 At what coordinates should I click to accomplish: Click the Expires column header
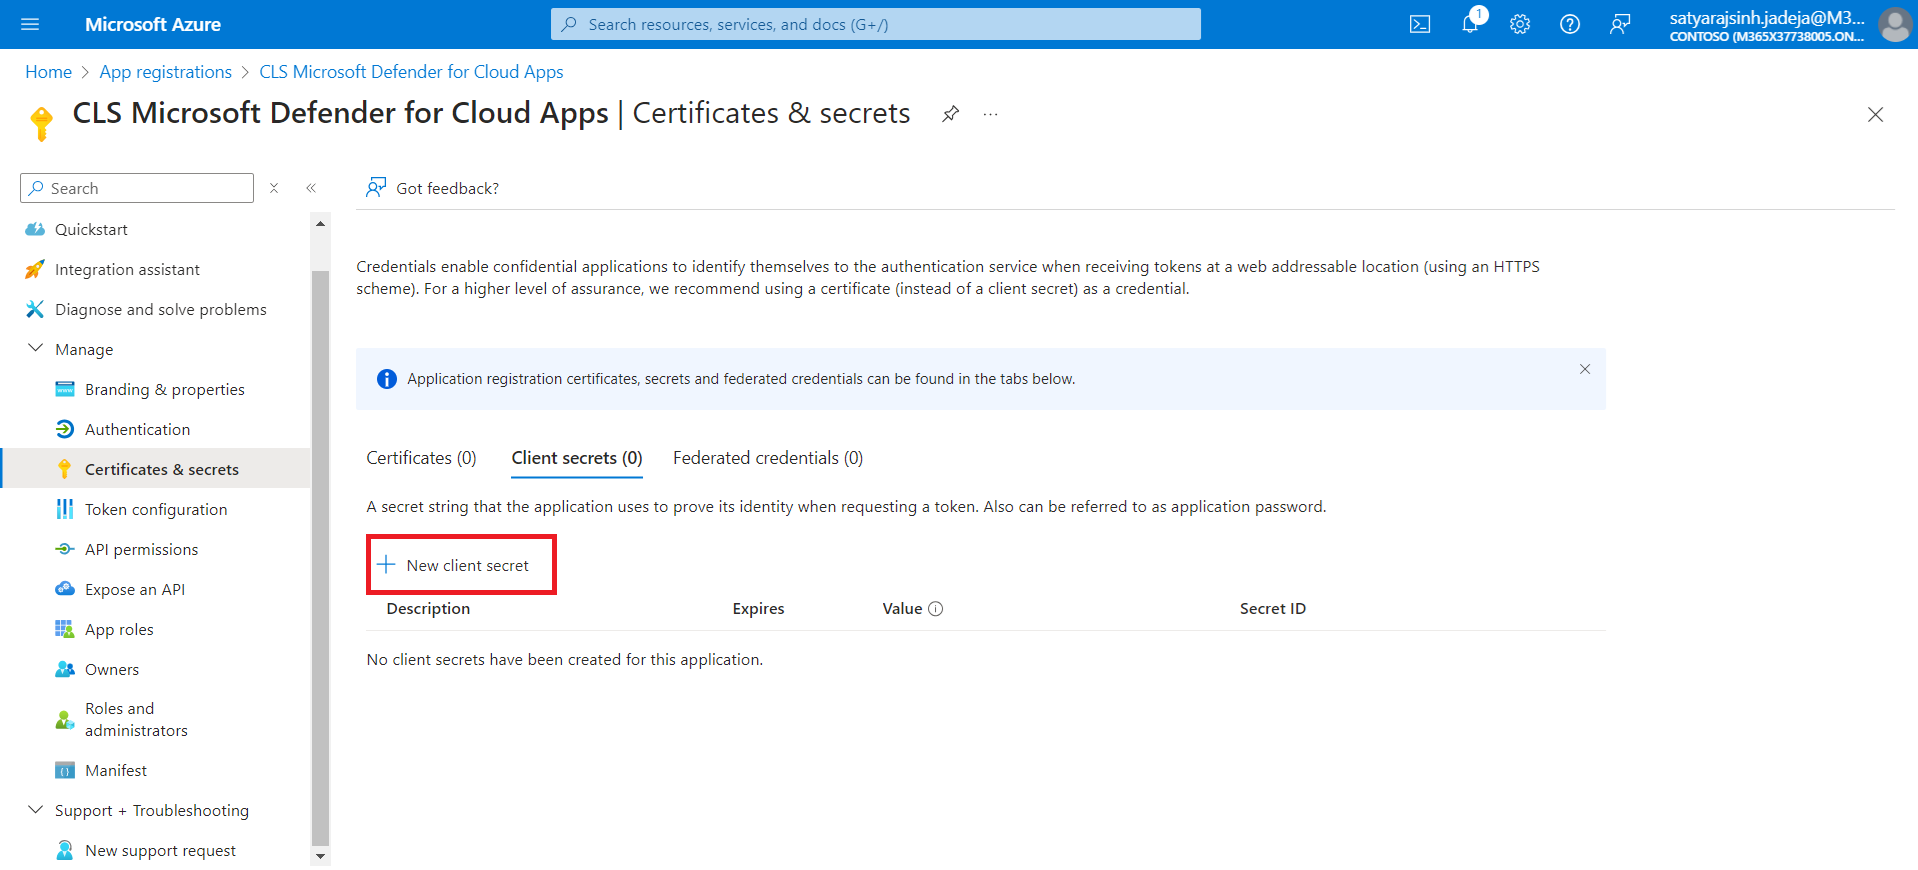(x=758, y=609)
